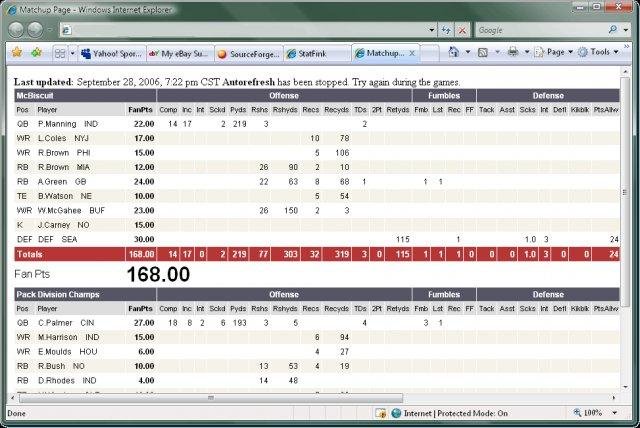Select D.Rhodes IND player row
The height and width of the screenshot is (428, 640).
point(317,381)
